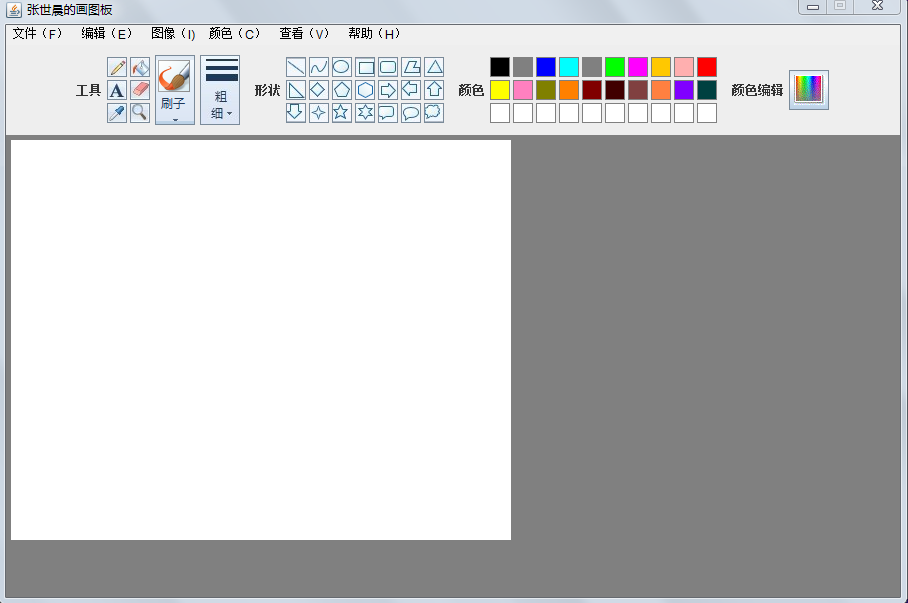908x603 pixels.
Task: Pick the polygon shape
Action: click(411, 67)
